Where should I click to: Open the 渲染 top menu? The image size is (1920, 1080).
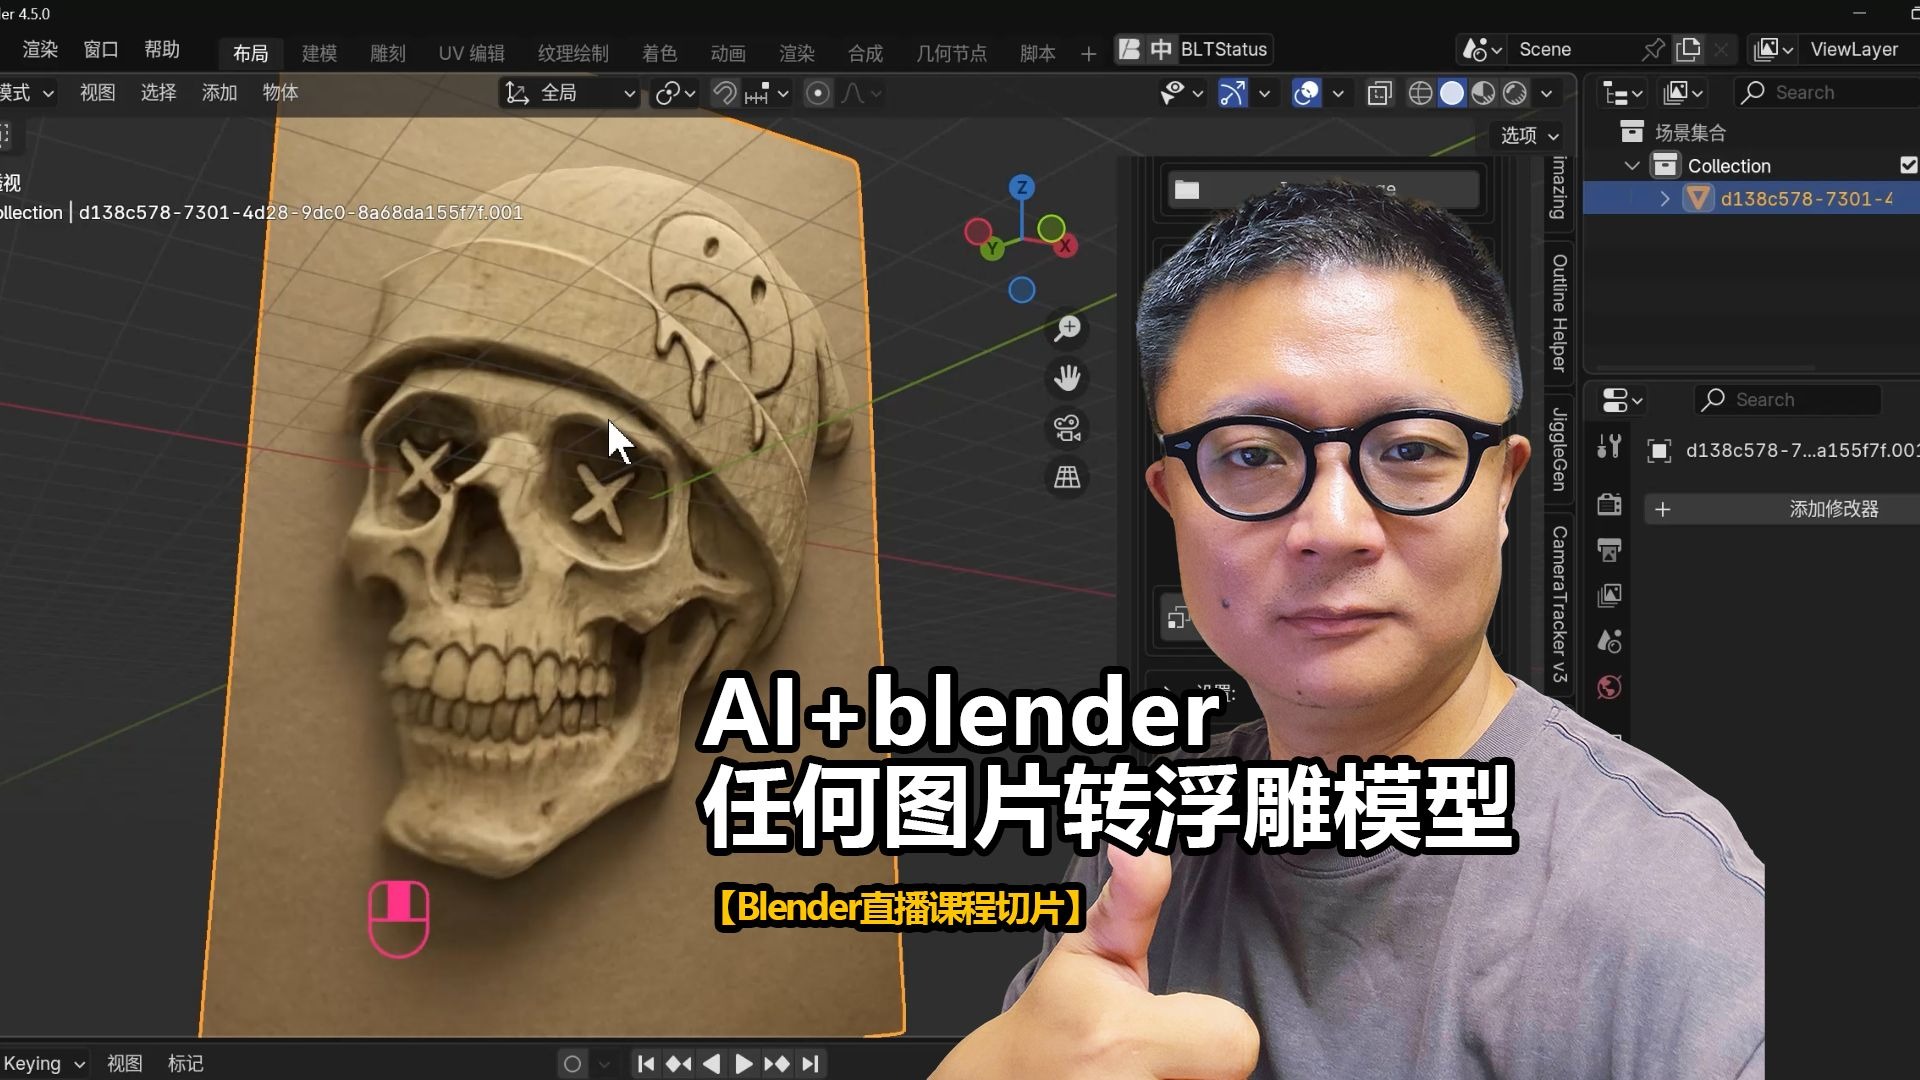click(40, 49)
